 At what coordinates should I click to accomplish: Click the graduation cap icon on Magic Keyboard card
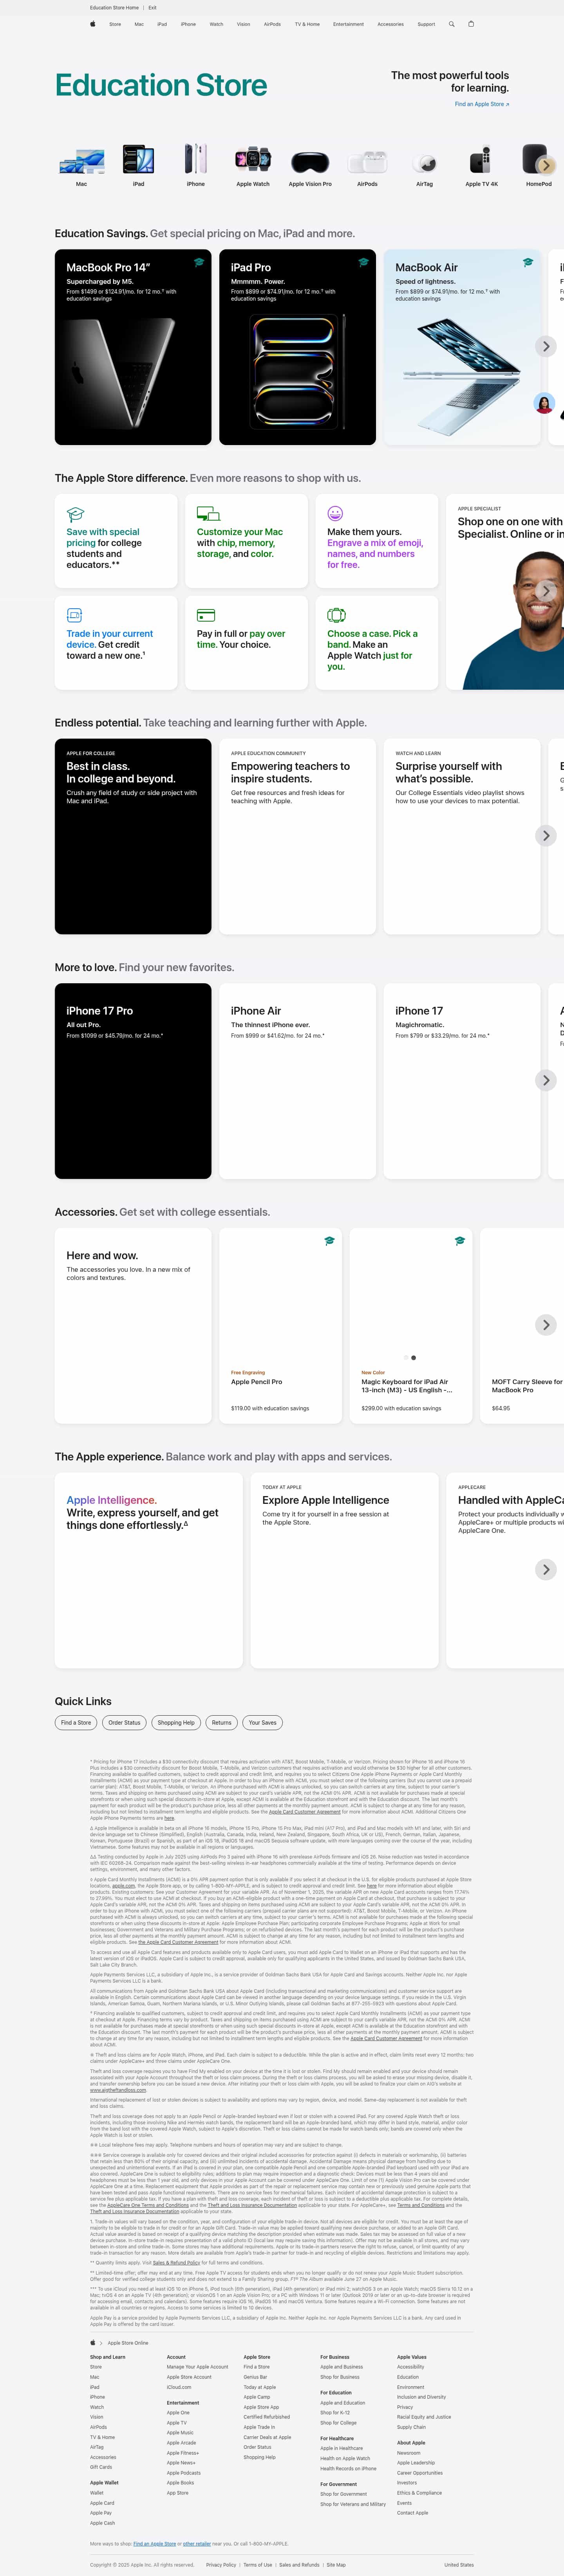coord(459,1241)
